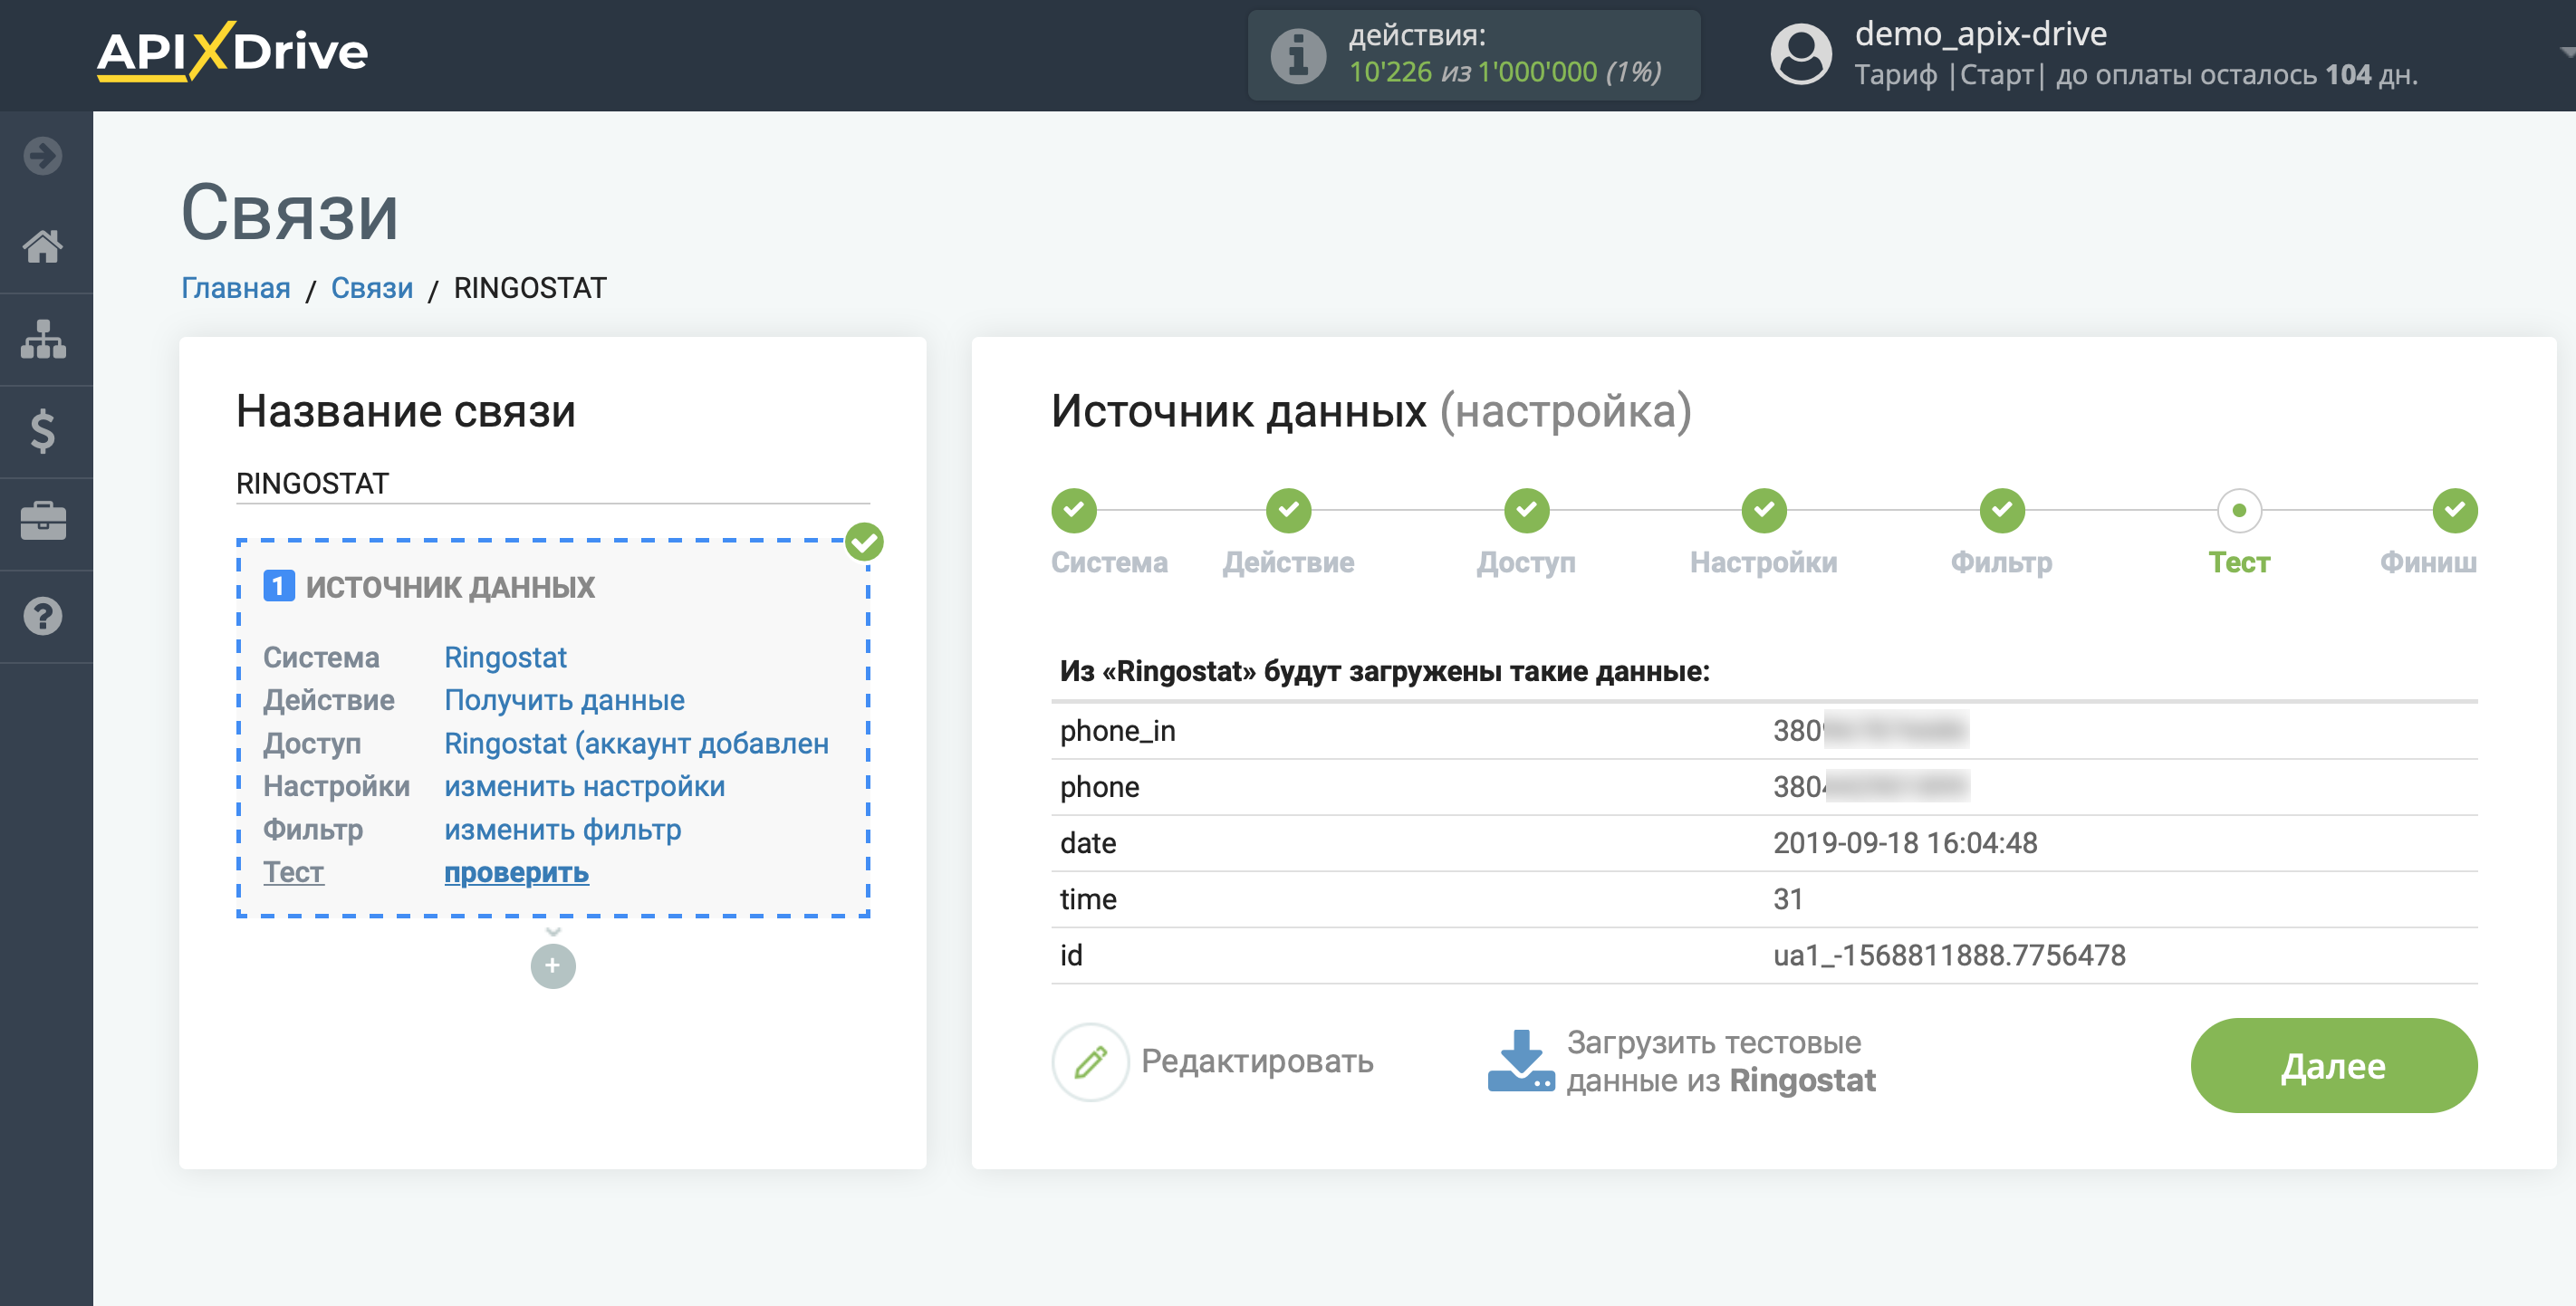Viewport: 2576px width, 1306px height.
Task: Open Ringostat (аккаунт добавлен access link
Action: point(636,744)
